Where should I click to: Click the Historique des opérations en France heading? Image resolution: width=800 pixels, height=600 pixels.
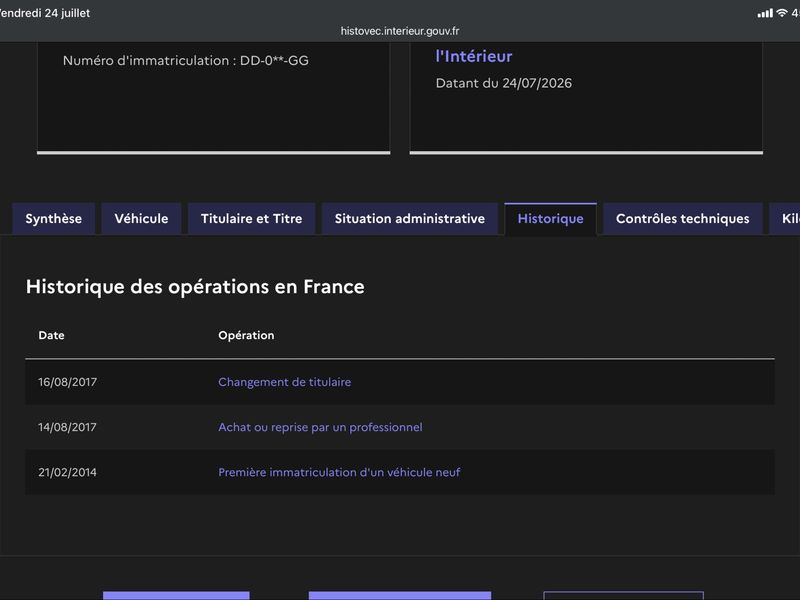195,287
